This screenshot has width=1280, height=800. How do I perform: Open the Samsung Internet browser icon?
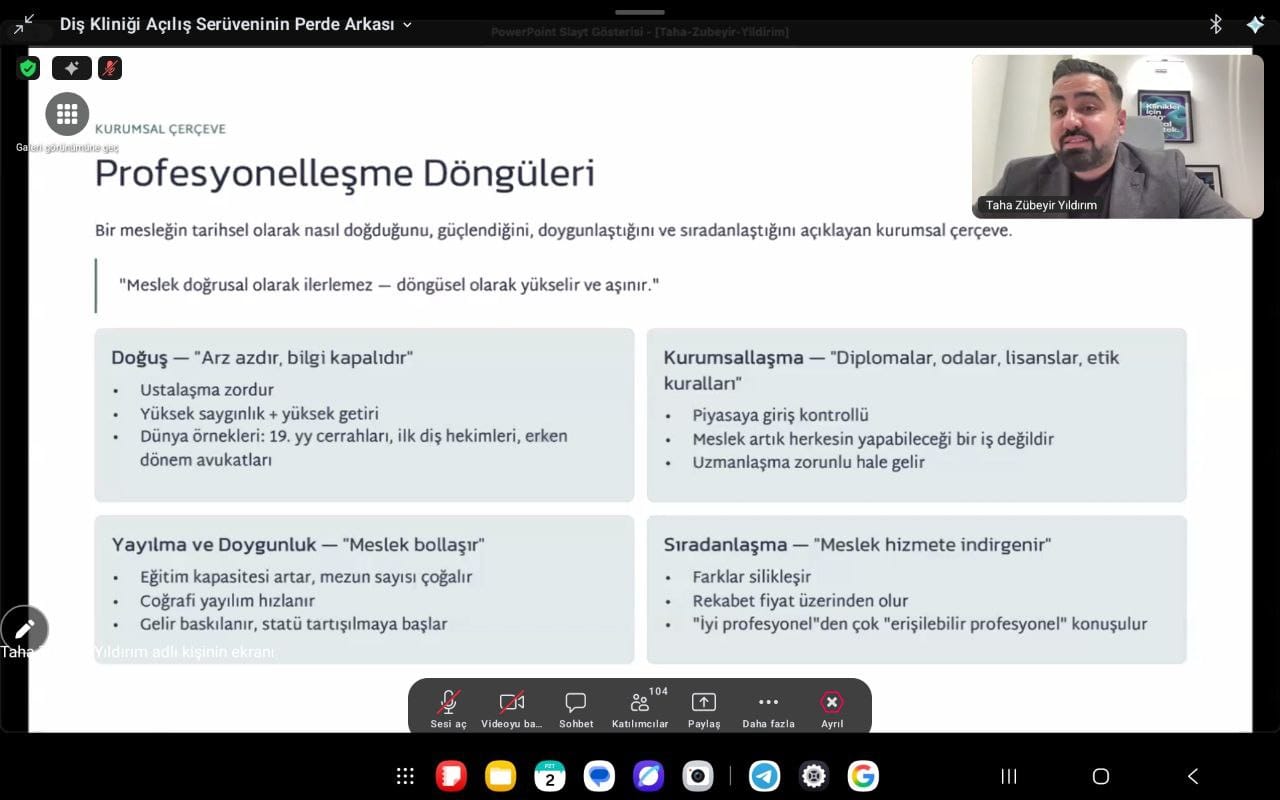pos(648,776)
